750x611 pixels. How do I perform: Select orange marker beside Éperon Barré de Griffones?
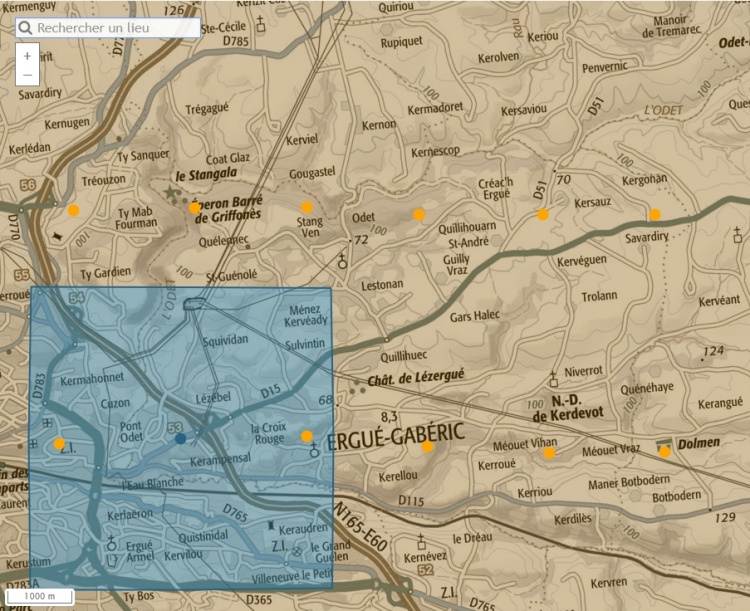(195, 208)
